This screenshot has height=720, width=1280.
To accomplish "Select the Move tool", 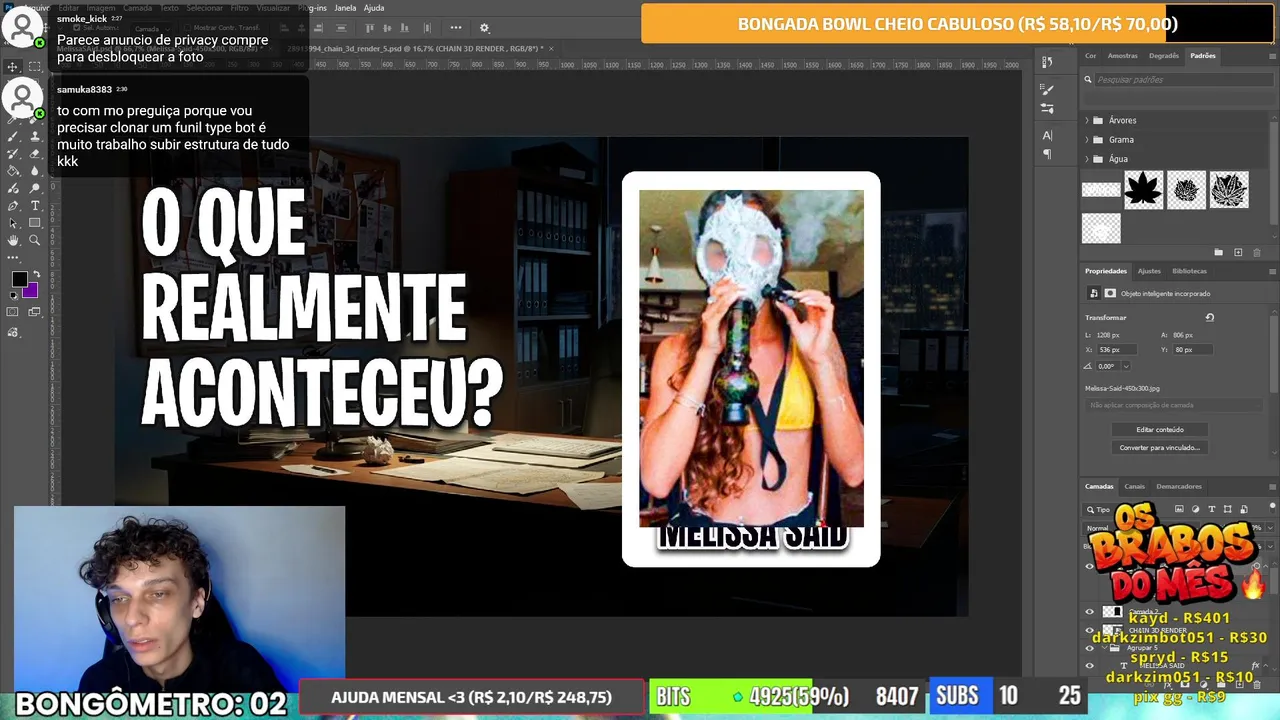I will tap(13, 67).
